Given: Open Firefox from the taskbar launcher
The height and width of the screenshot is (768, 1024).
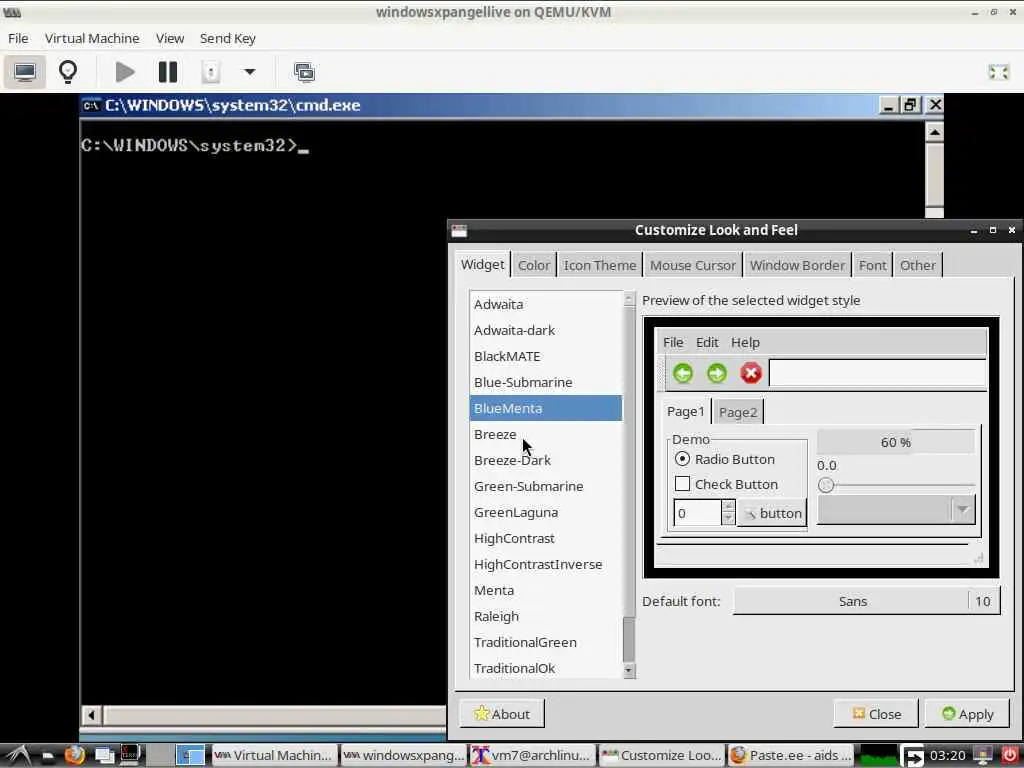Looking at the screenshot, I should (74, 756).
